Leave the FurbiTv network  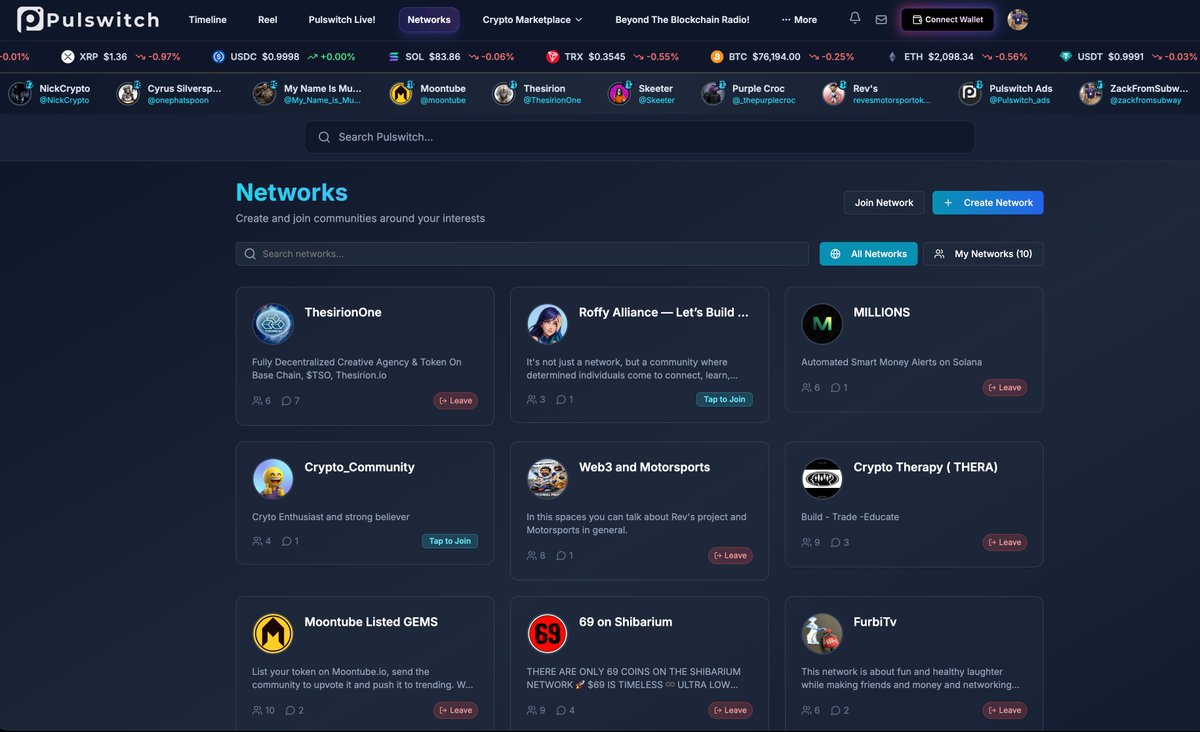1005,710
